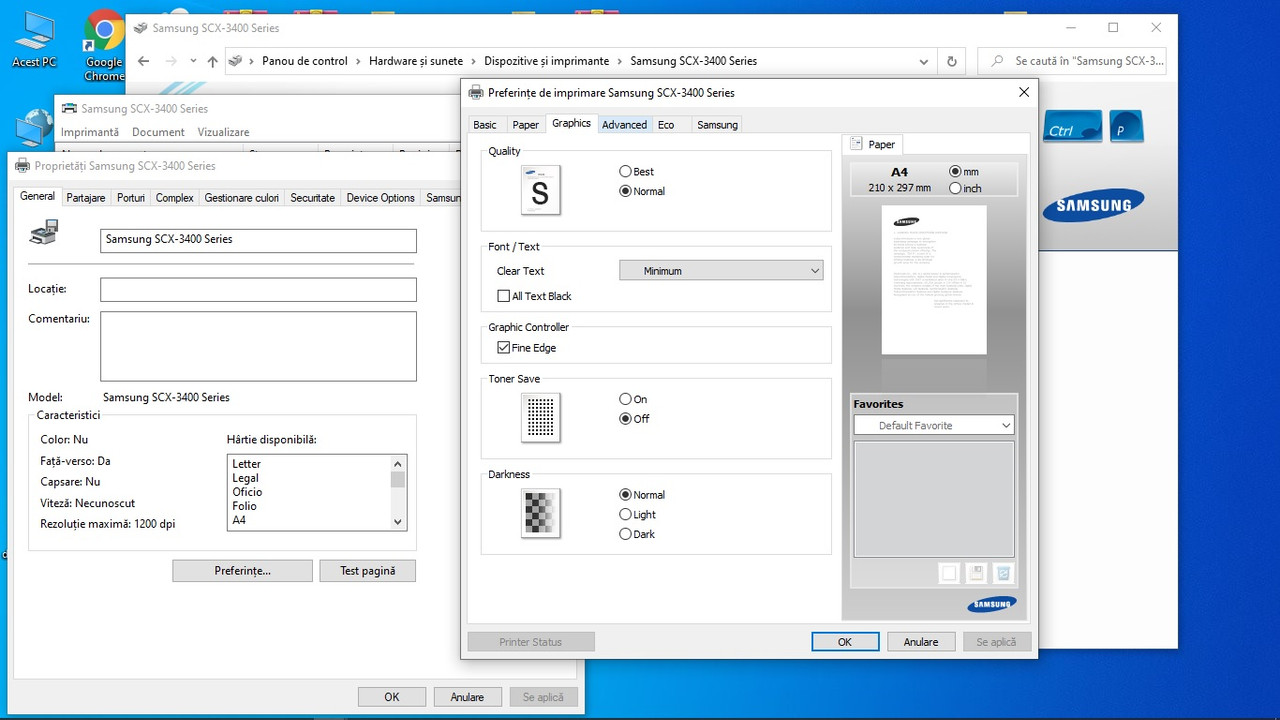Viewport: 1280px width, 720px height.
Task: Select Best quality option
Action: pos(636,172)
